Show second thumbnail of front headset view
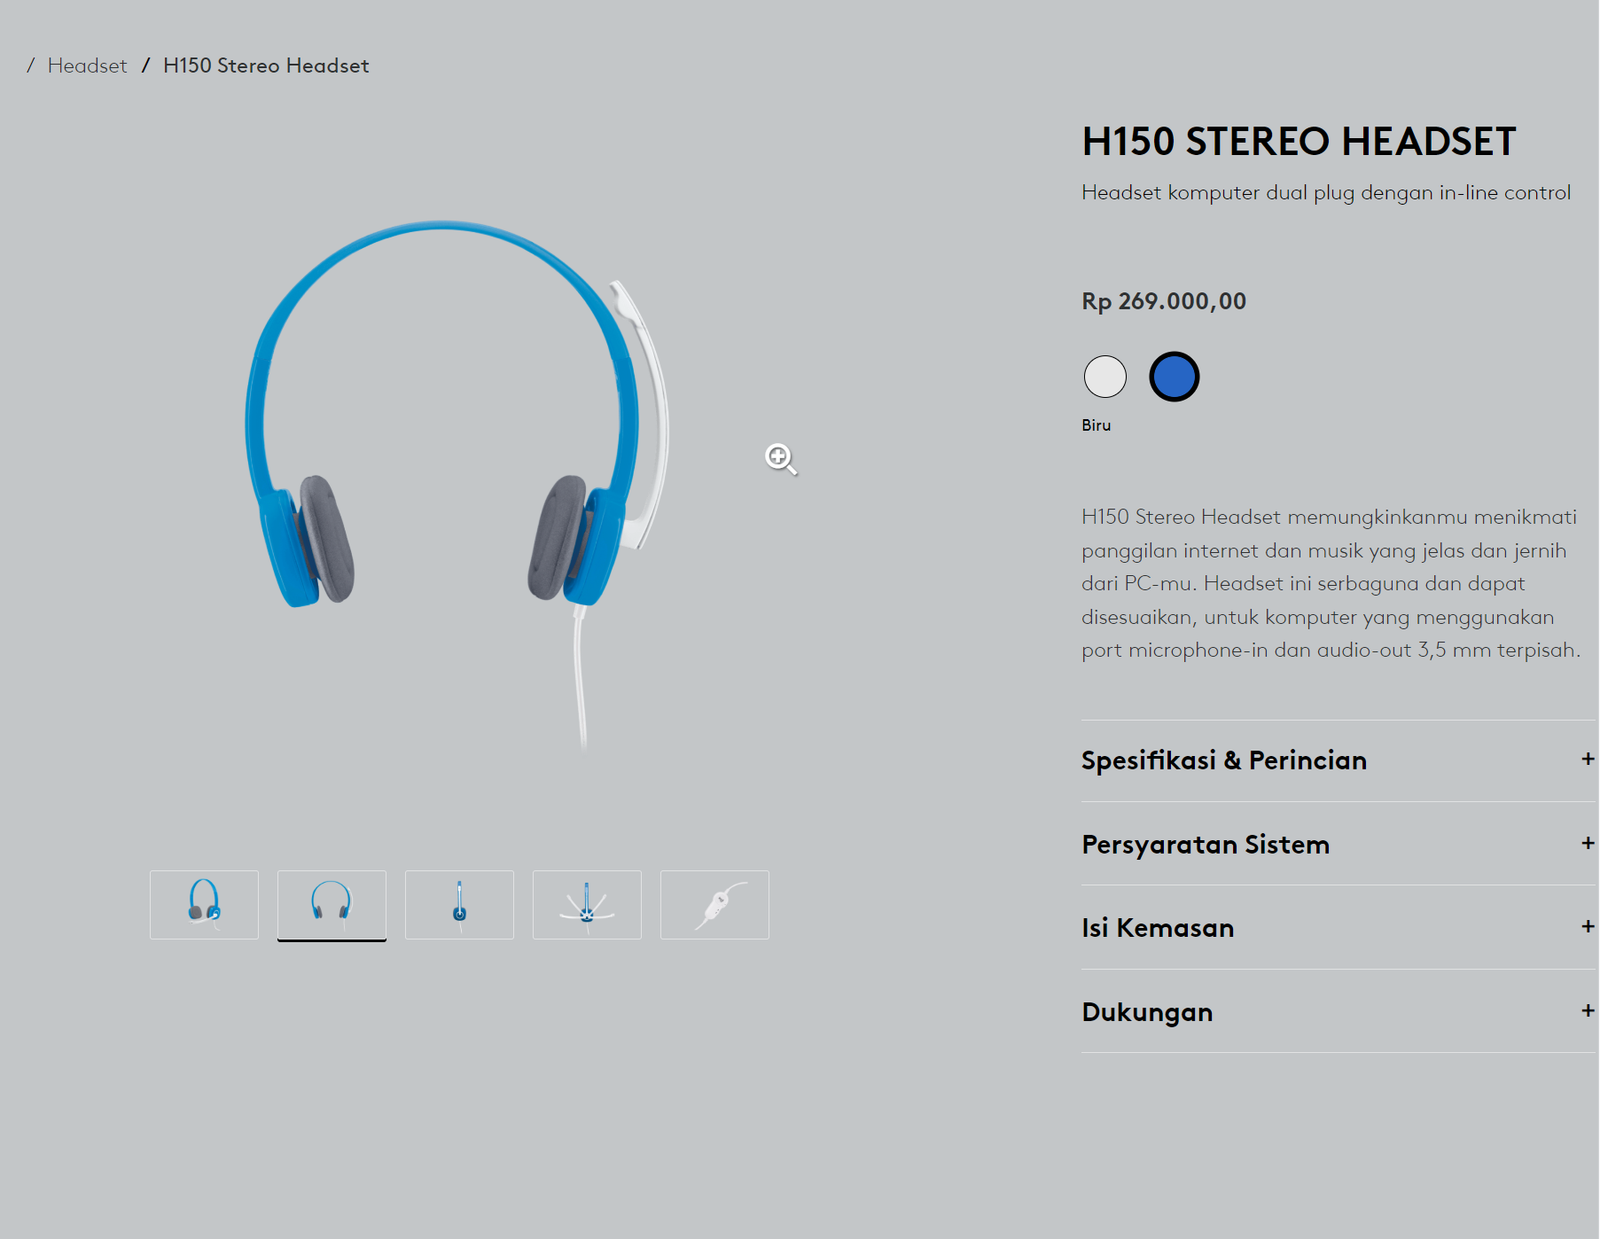This screenshot has width=1600, height=1239. point(332,904)
